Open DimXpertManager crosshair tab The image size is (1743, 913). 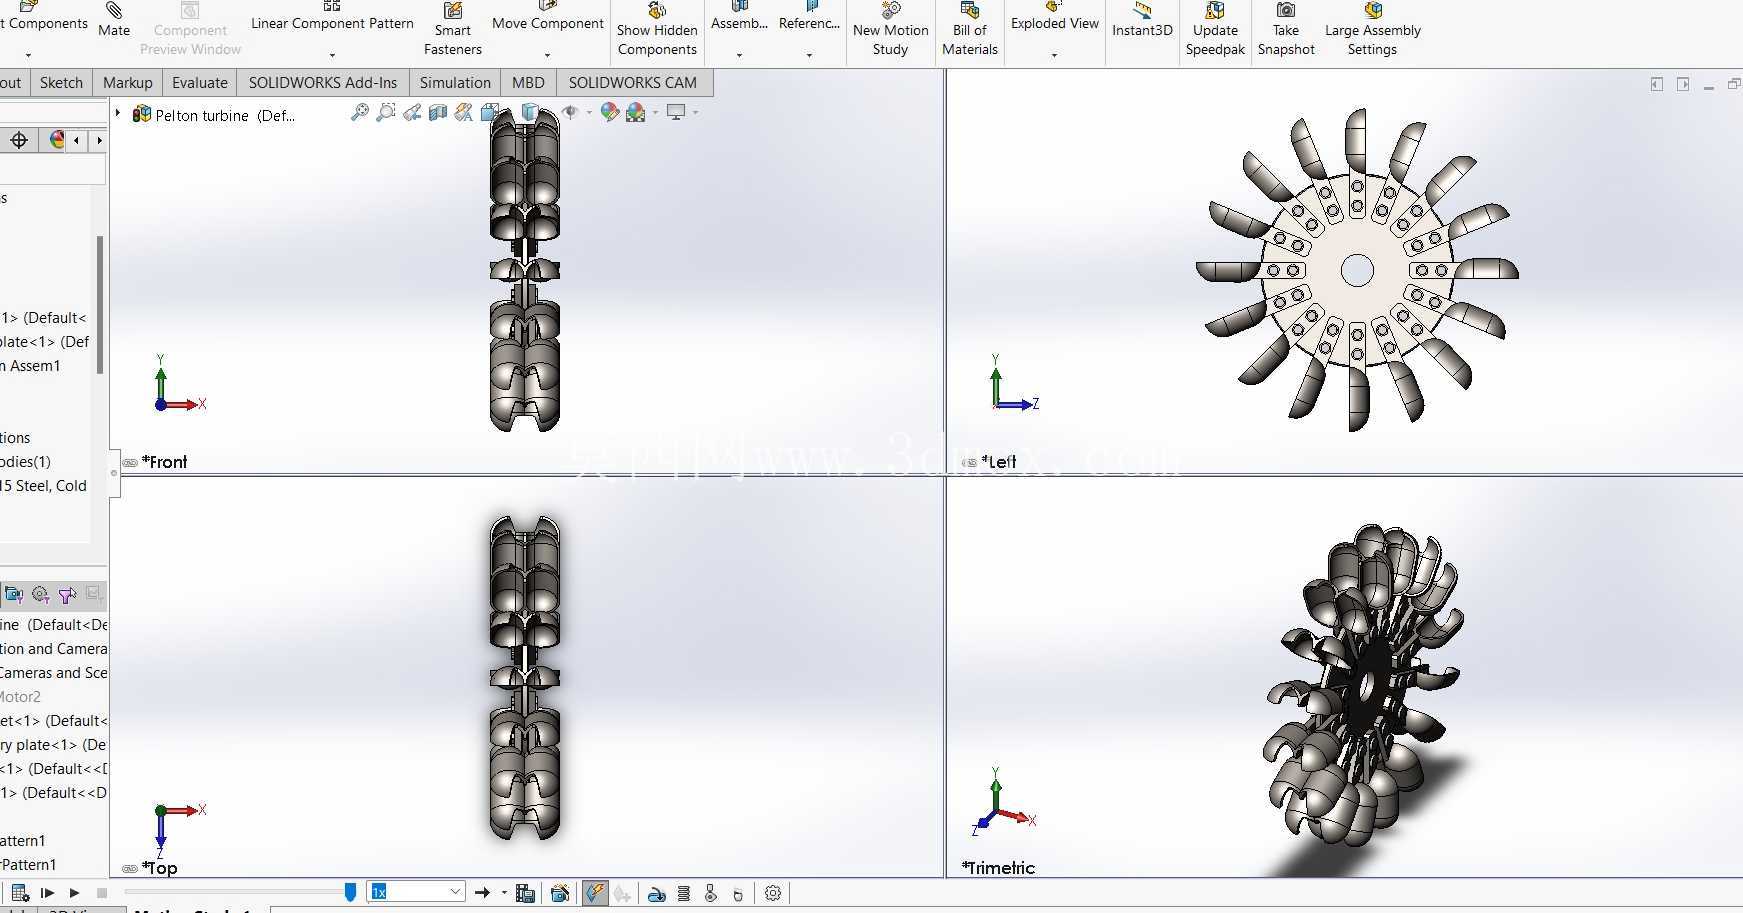click(19, 140)
